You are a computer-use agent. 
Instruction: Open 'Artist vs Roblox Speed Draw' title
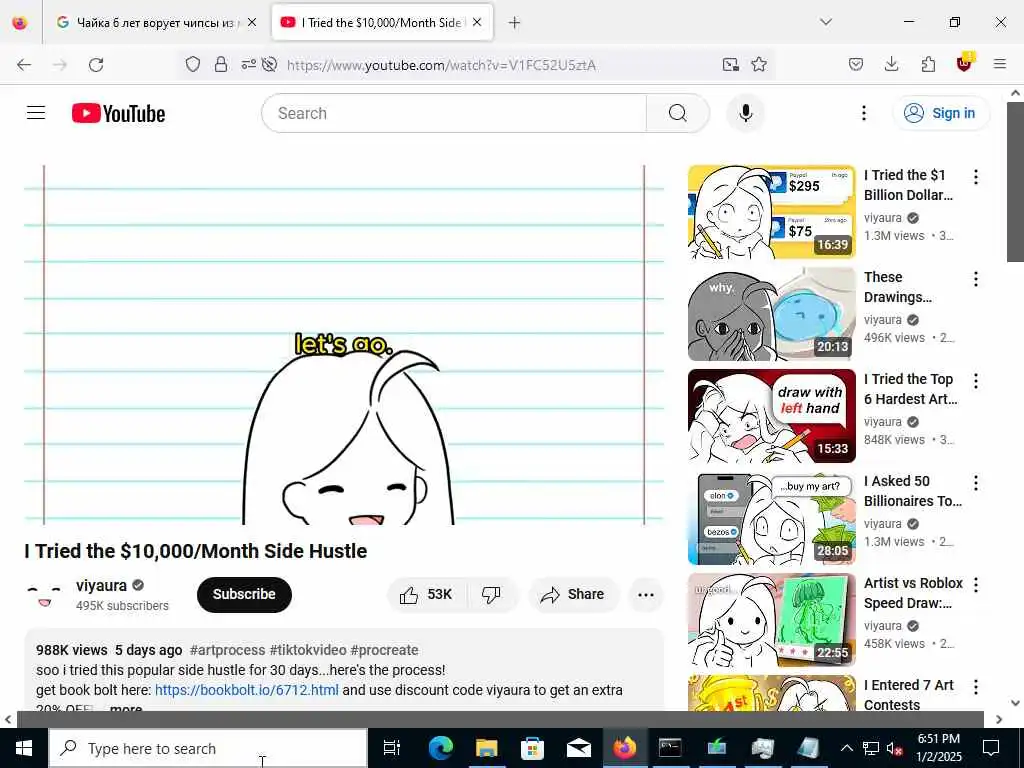tap(913, 593)
